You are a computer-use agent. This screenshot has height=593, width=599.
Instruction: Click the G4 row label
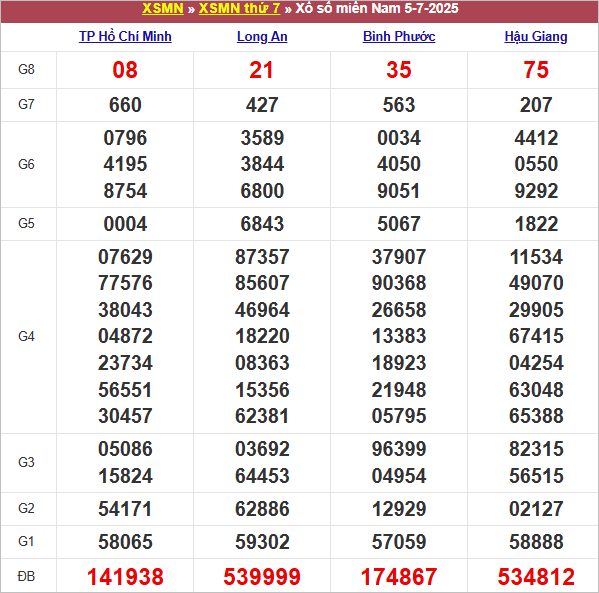pos(26,337)
